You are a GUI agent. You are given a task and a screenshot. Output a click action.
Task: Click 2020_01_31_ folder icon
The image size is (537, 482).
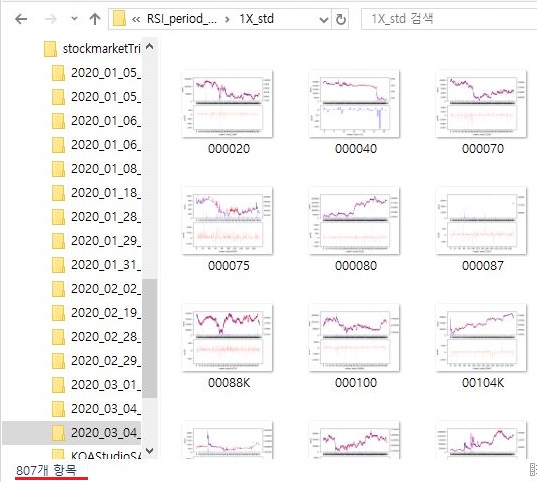pyautogui.click(x=59, y=265)
